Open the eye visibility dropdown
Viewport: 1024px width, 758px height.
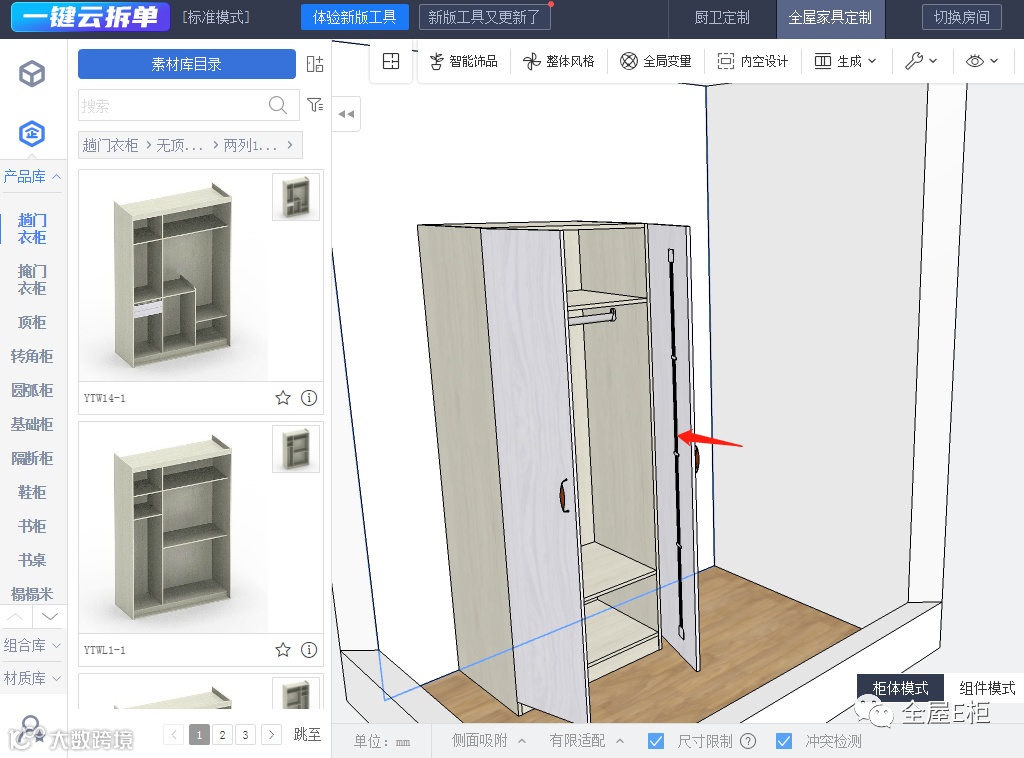(982, 61)
